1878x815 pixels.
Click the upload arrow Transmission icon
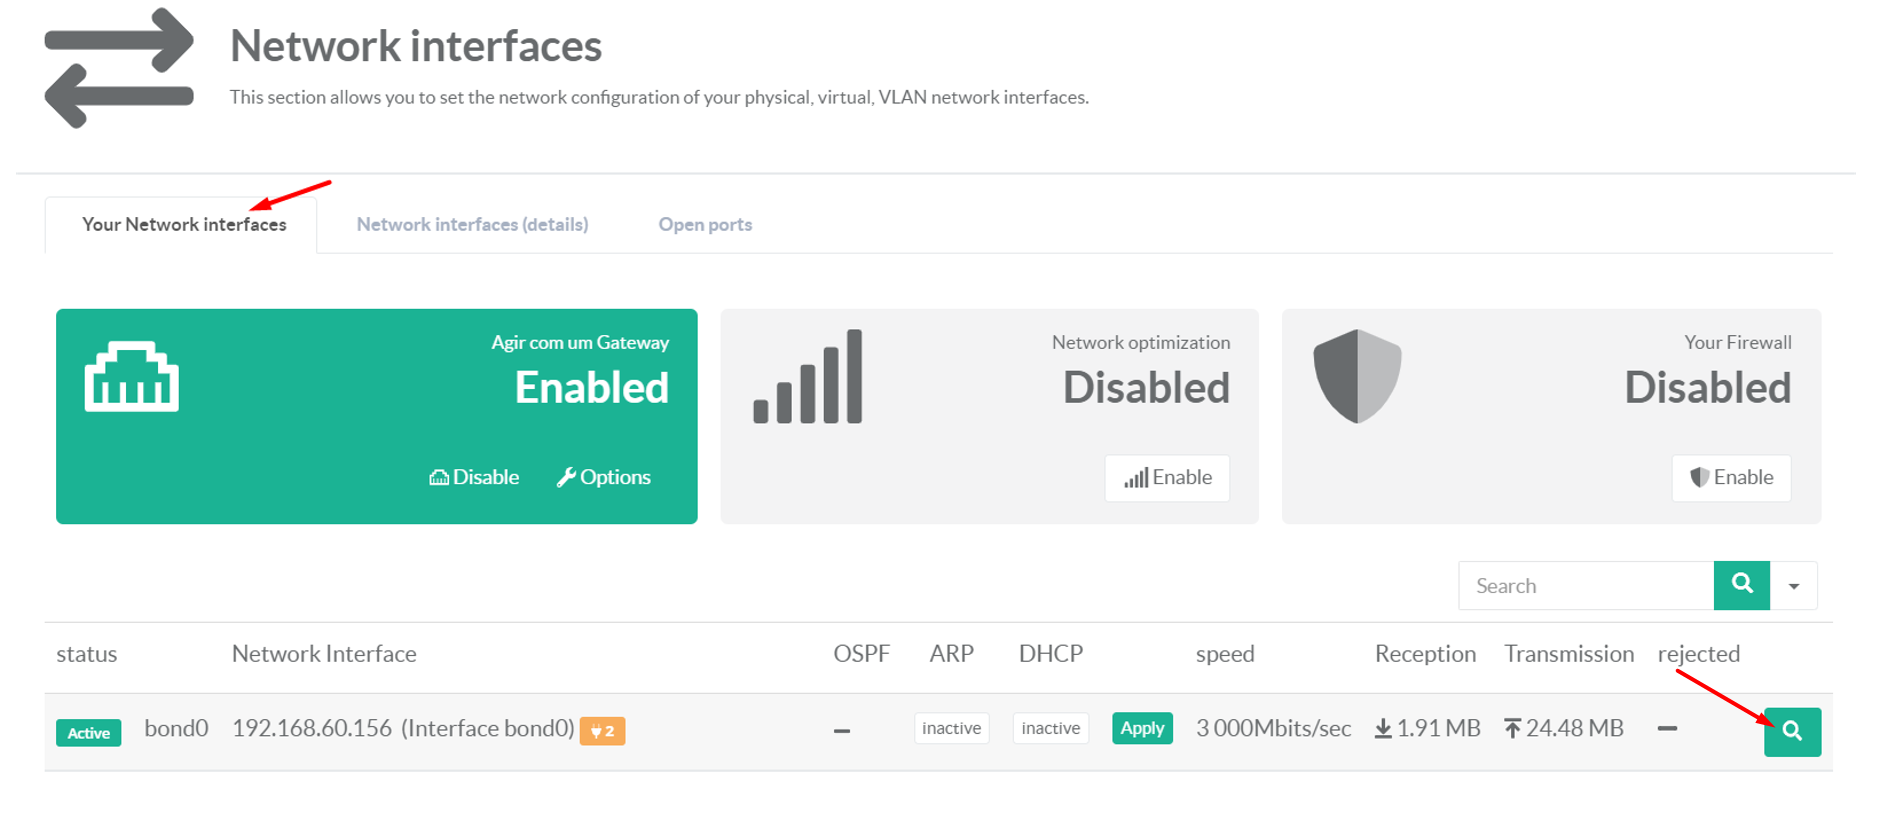tap(1512, 729)
